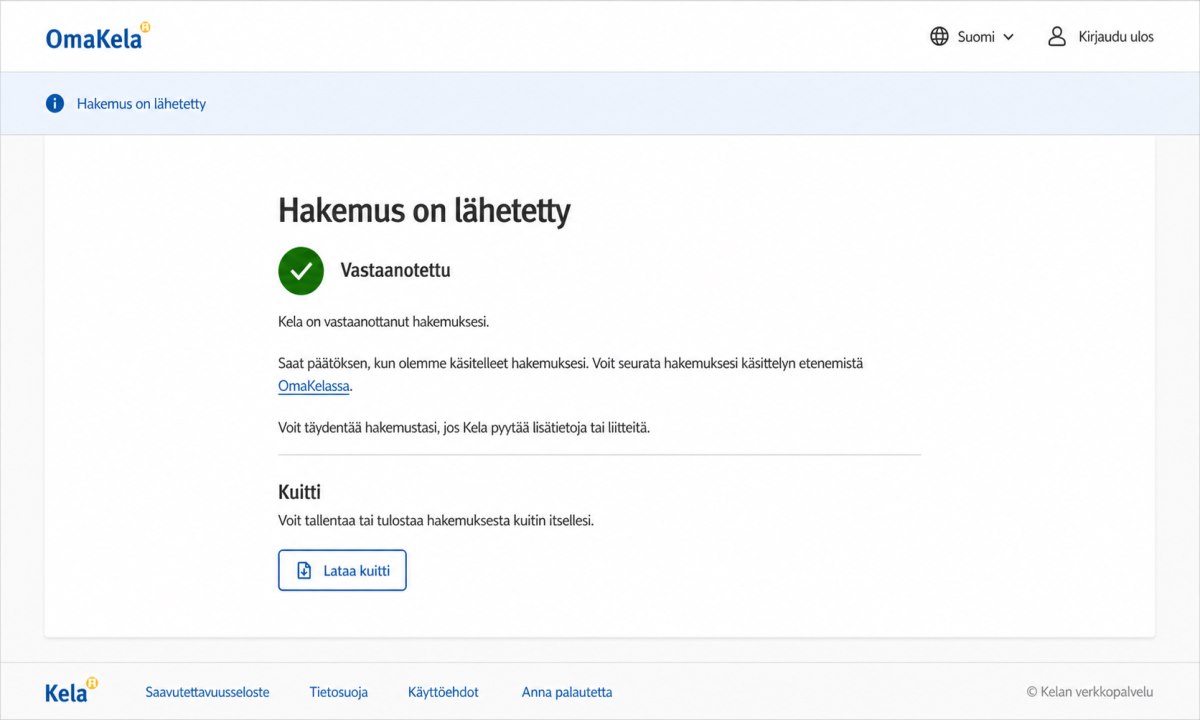Click 'Kela on vastaanottanut hakemuksesi.' text
This screenshot has height=720, width=1200.
pos(384,322)
